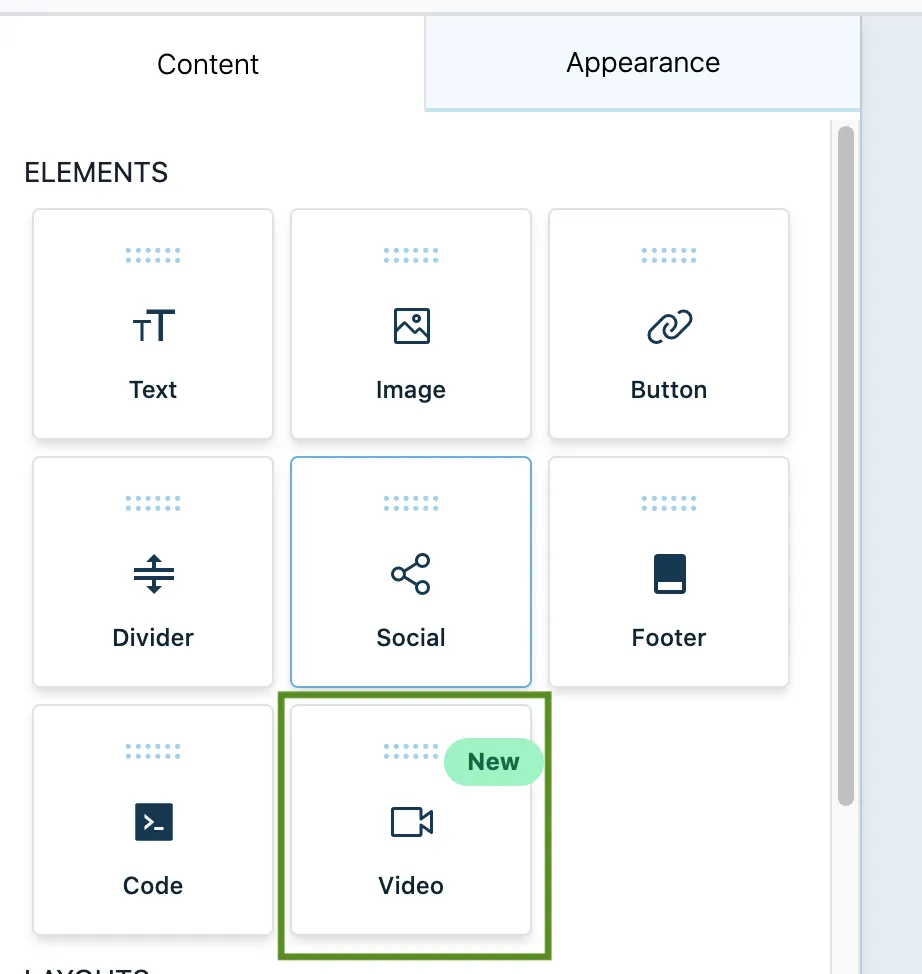Click the drag handle dots on Text tile

[153, 255]
